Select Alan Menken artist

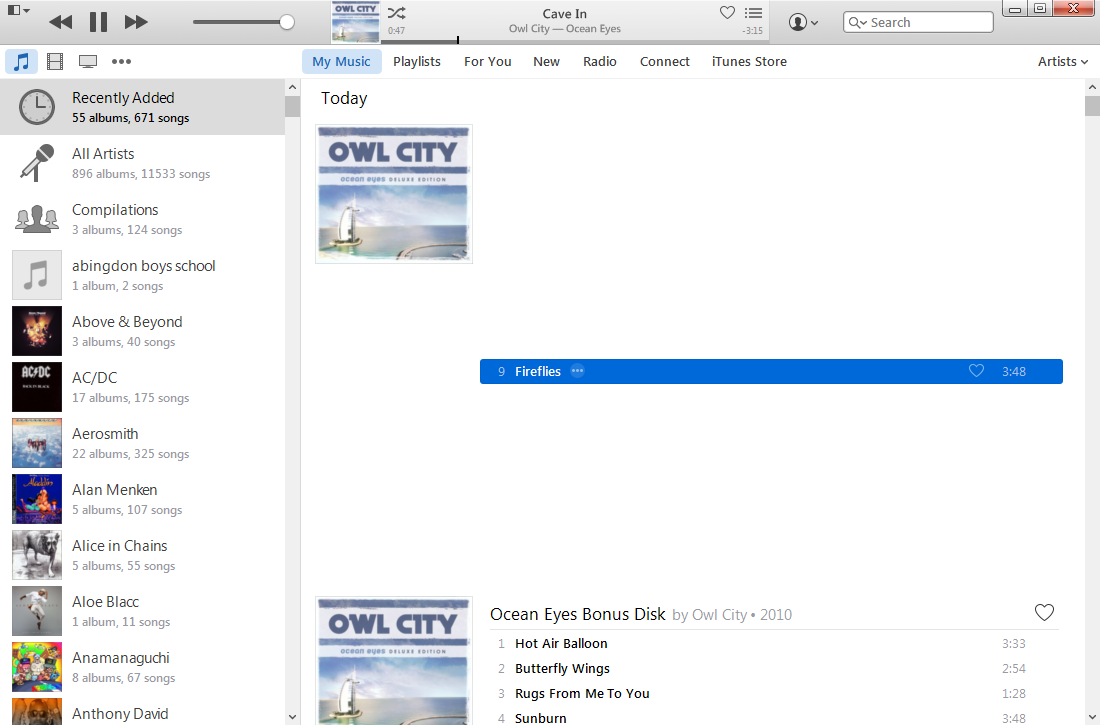tap(142, 499)
